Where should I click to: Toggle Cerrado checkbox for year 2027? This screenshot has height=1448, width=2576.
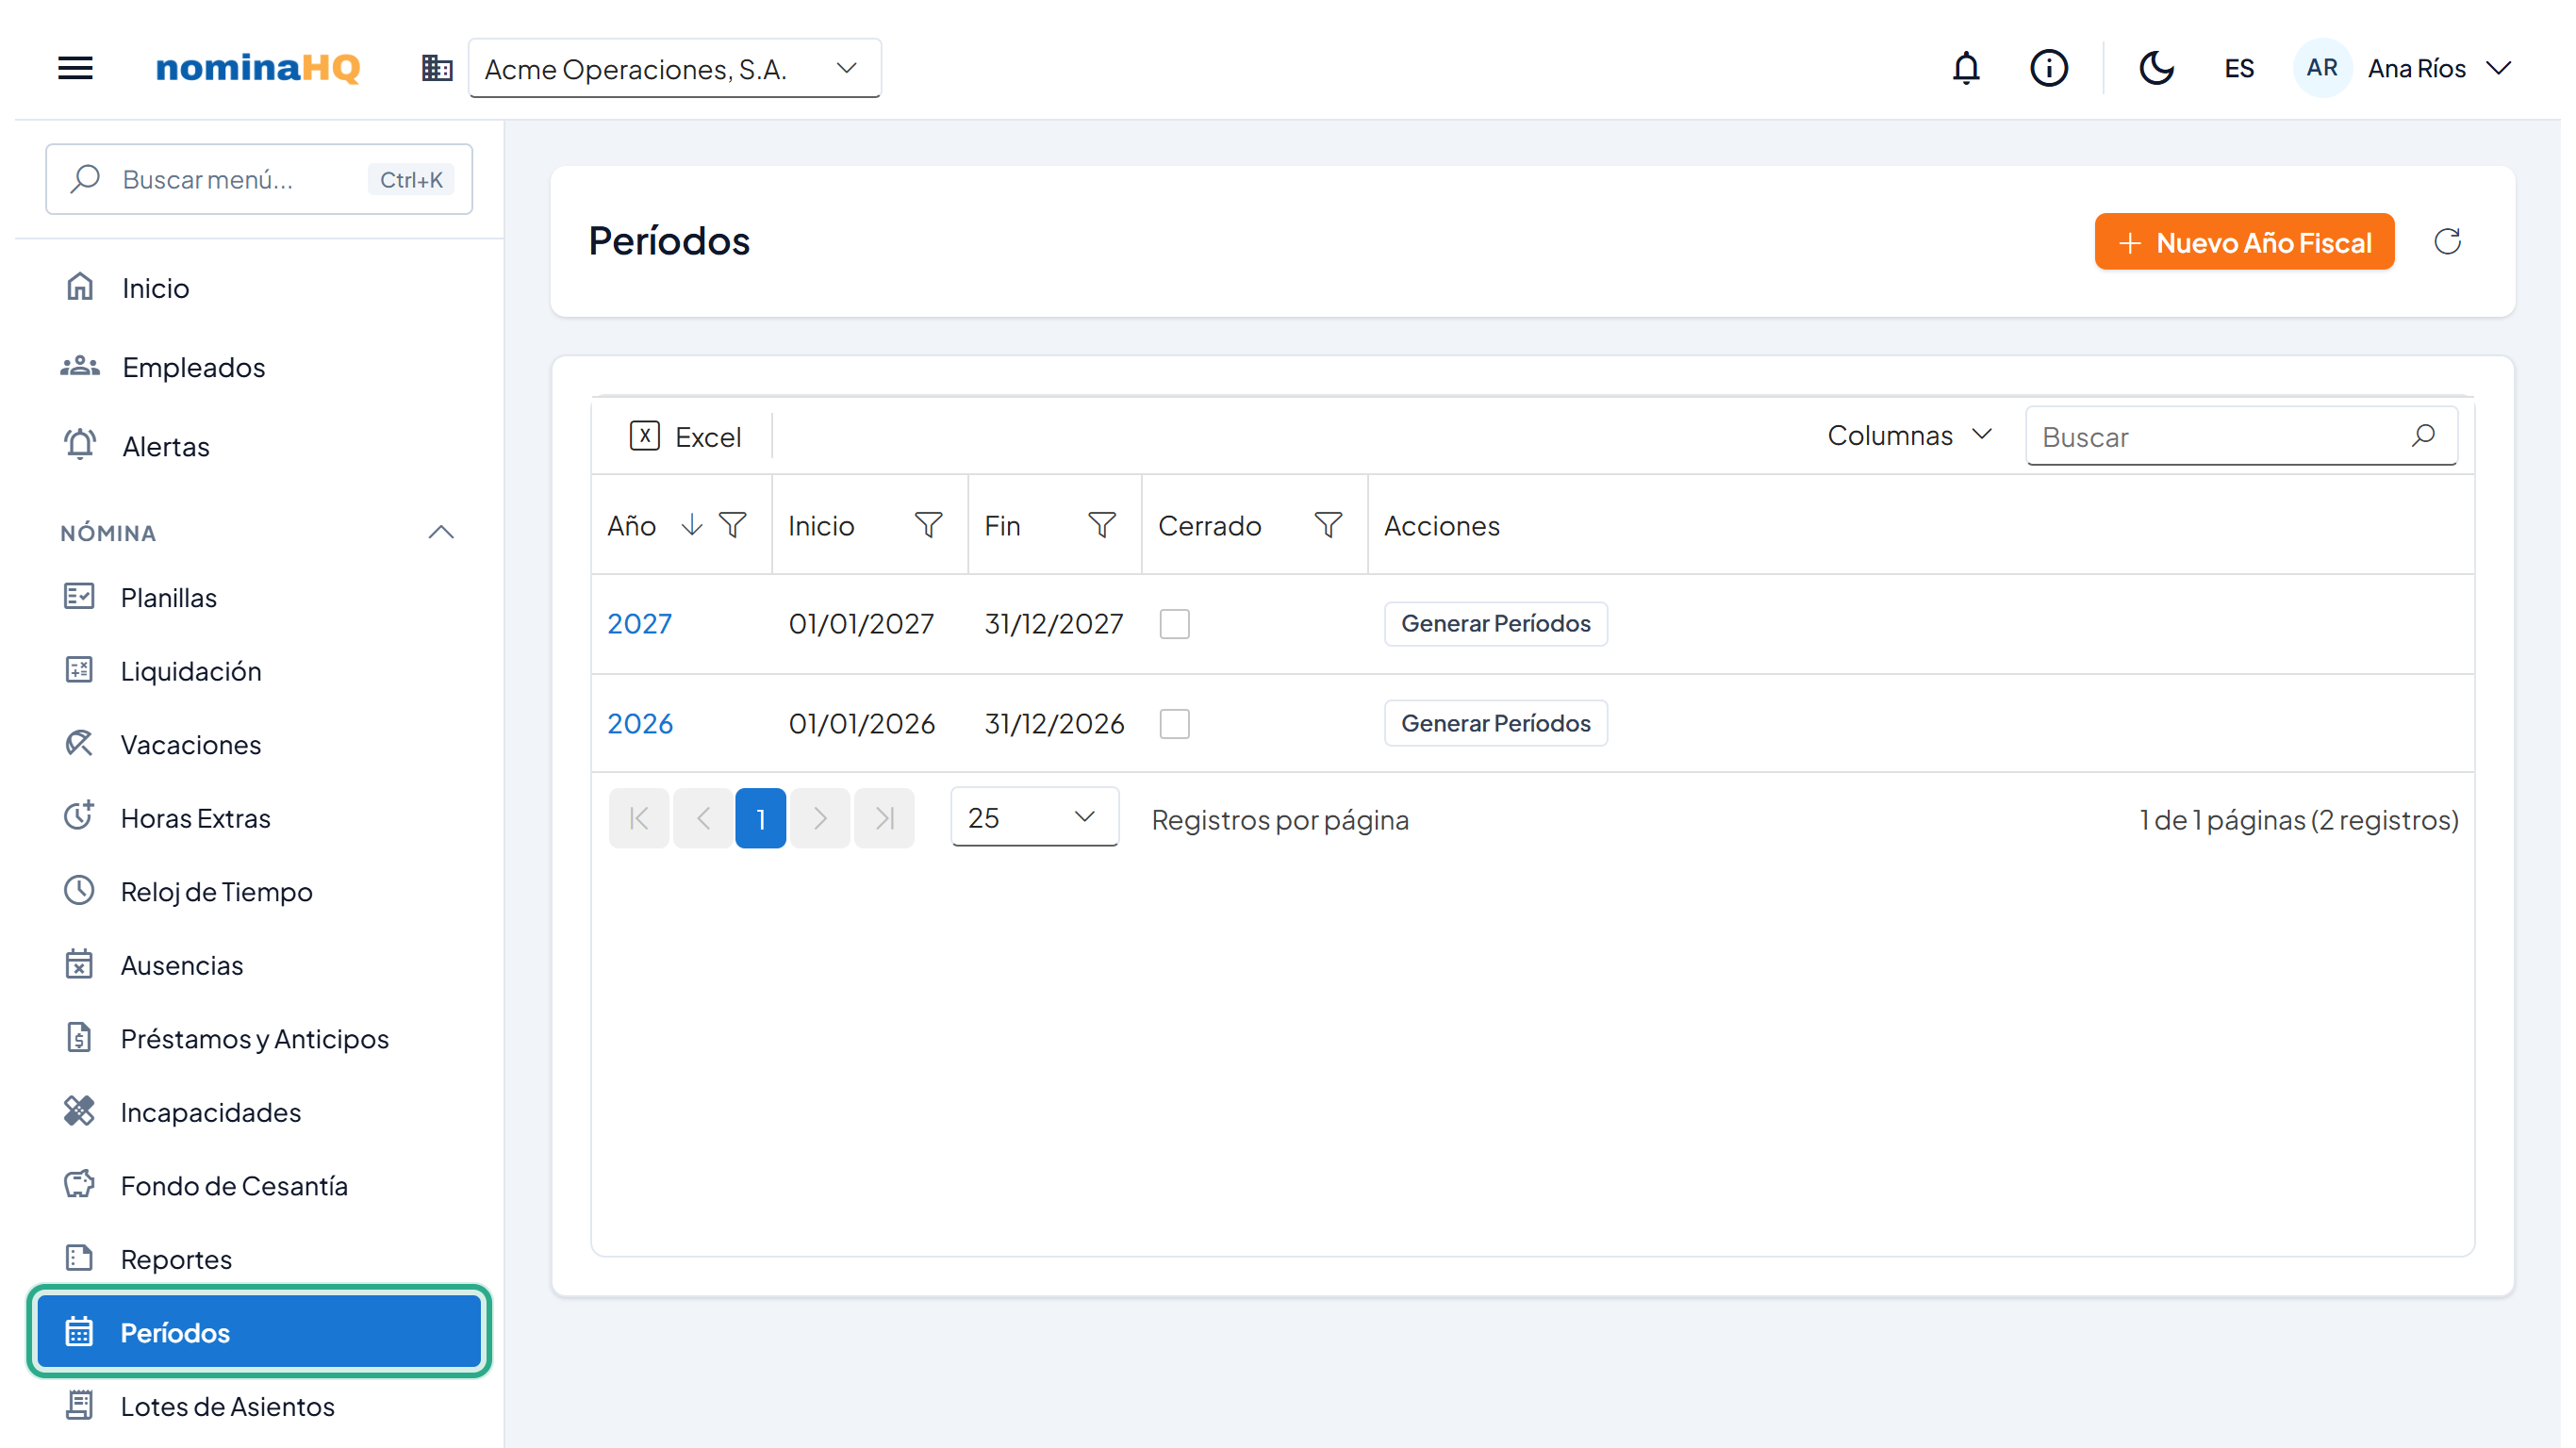tap(1174, 624)
